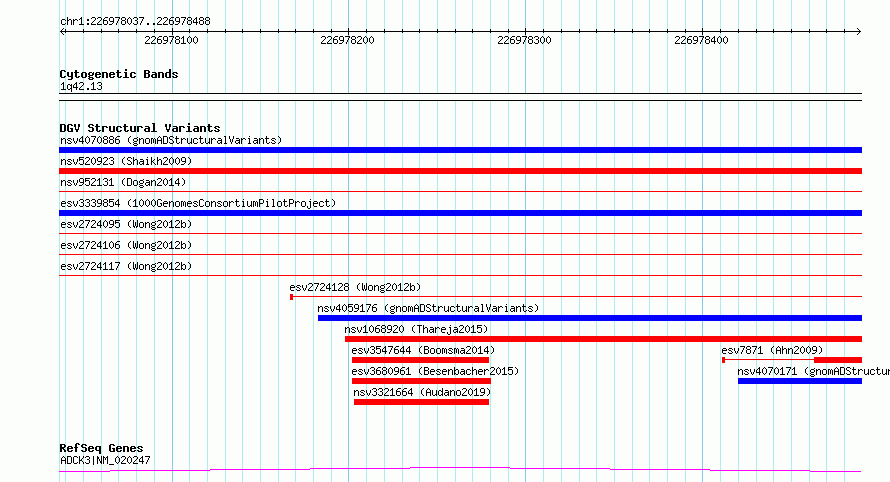Click the red esv3680961 variant bar

click(x=421, y=381)
